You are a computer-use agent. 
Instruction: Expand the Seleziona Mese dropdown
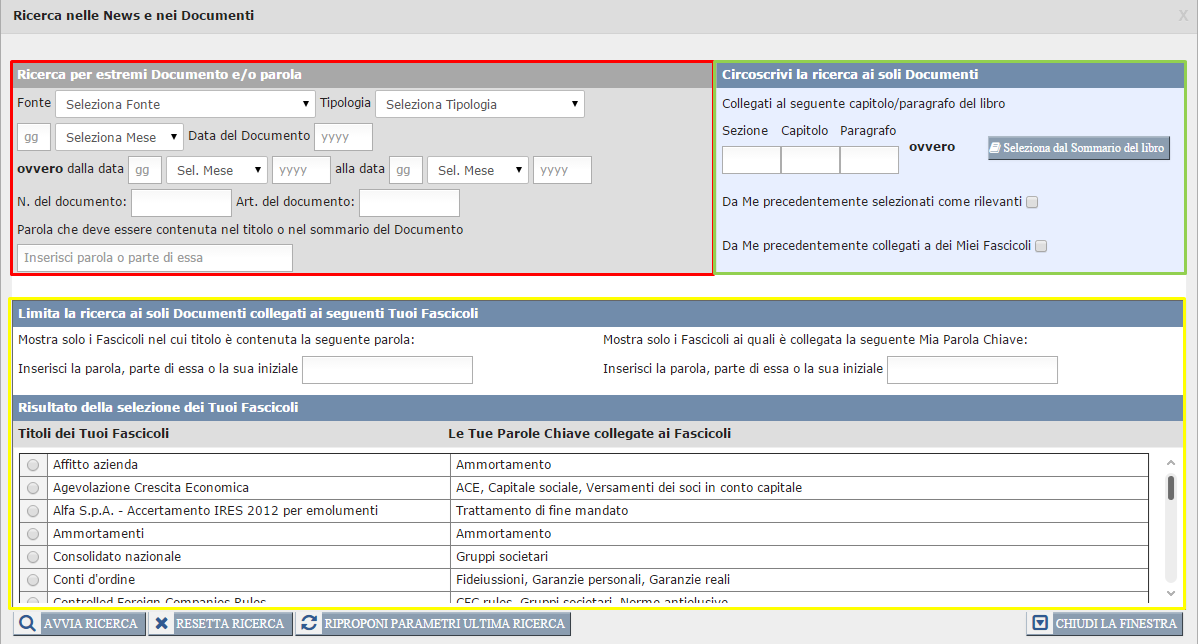119,137
